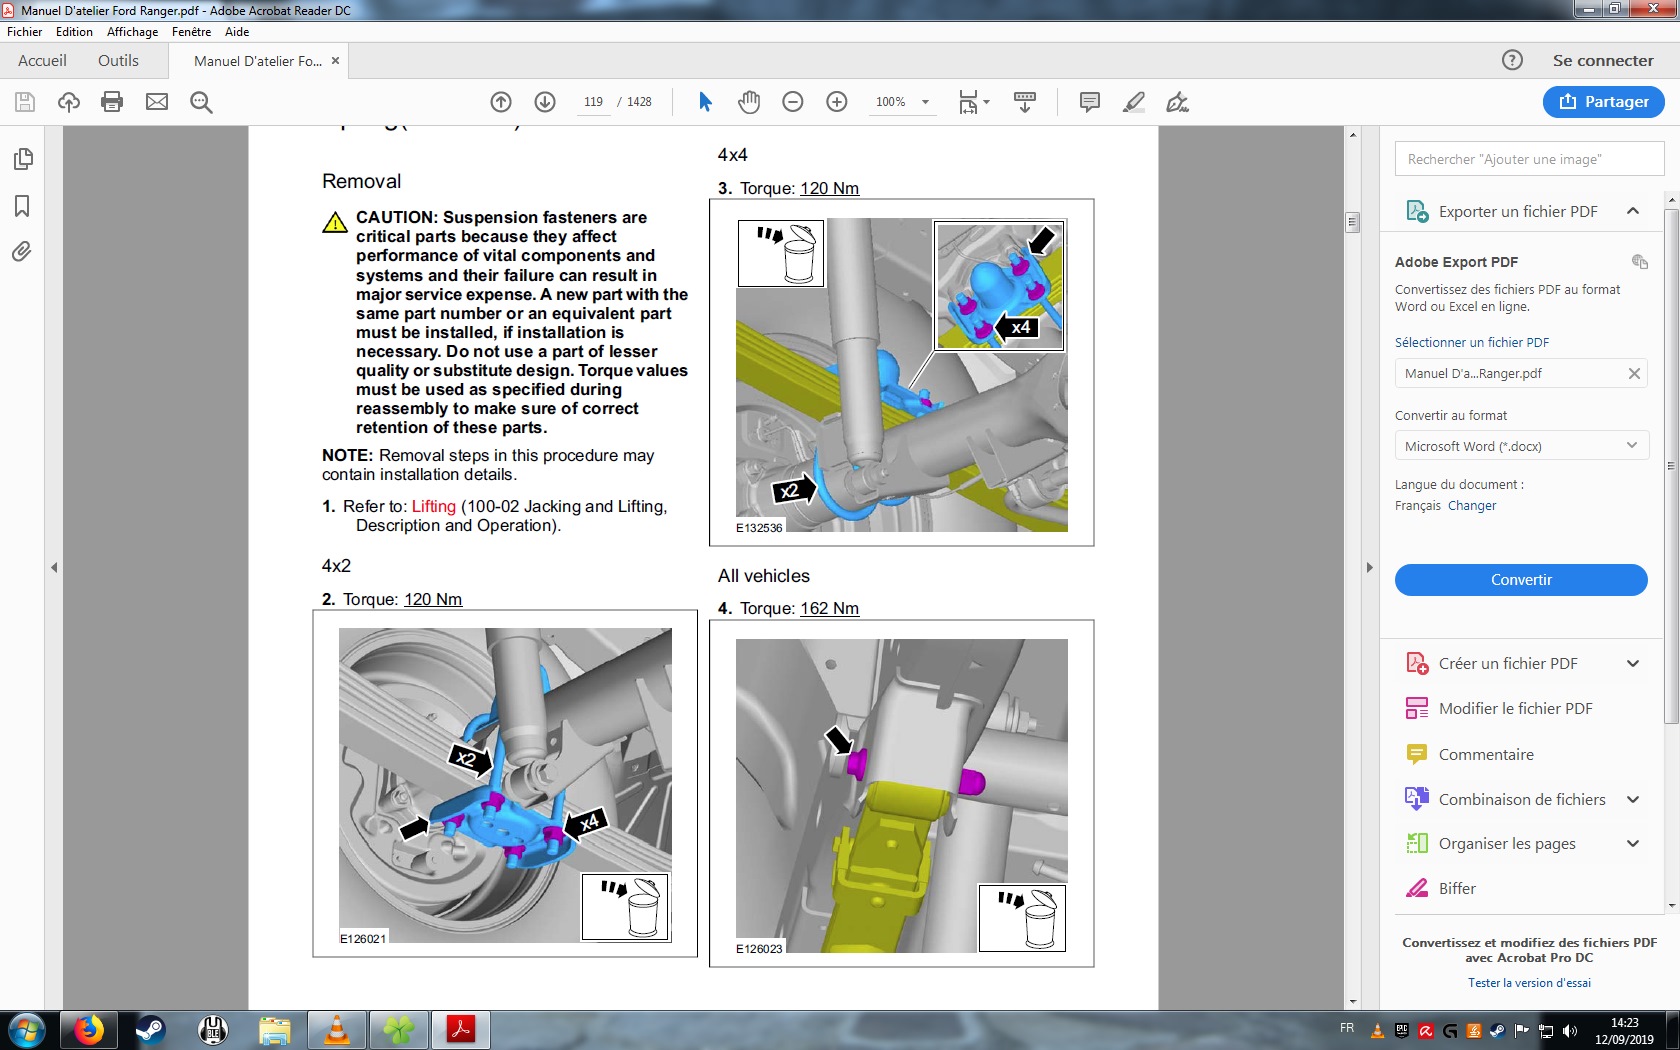
Task: Click the Adobe Export copy icon
Action: pyautogui.click(x=1640, y=262)
